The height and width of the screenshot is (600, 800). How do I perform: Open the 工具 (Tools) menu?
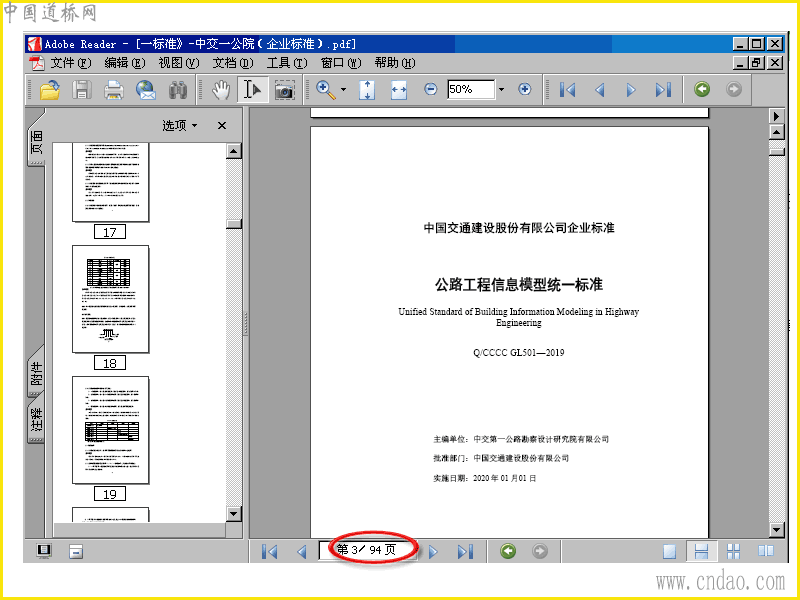[x=287, y=63]
